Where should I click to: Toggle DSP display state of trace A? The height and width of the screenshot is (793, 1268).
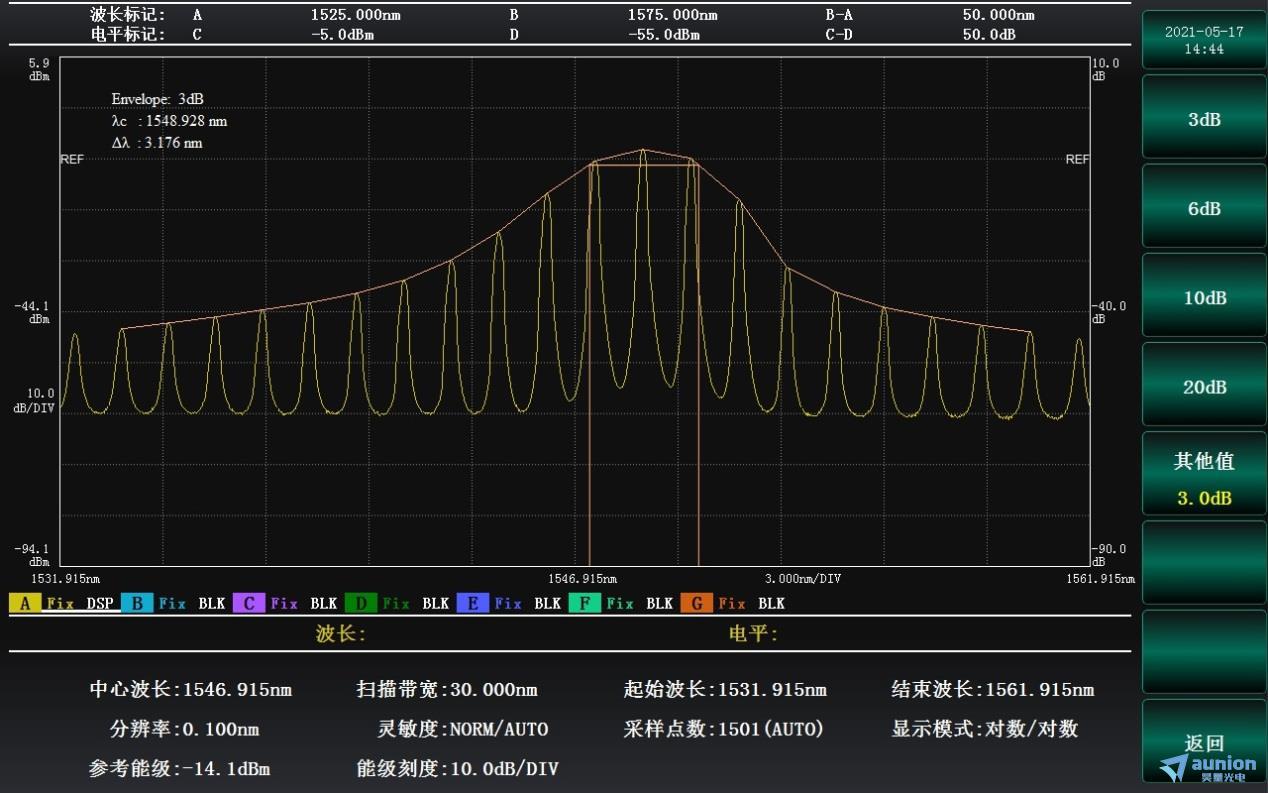point(100,603)
